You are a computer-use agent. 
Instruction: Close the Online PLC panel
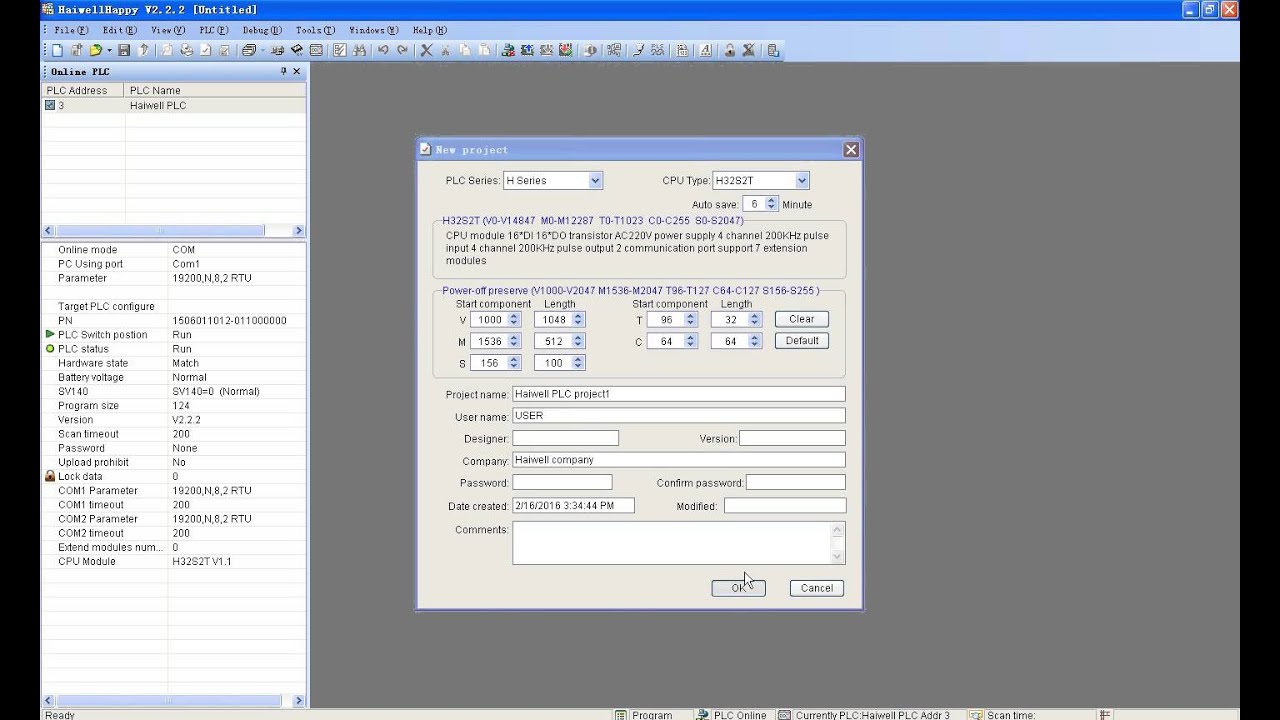coord(296,72)
